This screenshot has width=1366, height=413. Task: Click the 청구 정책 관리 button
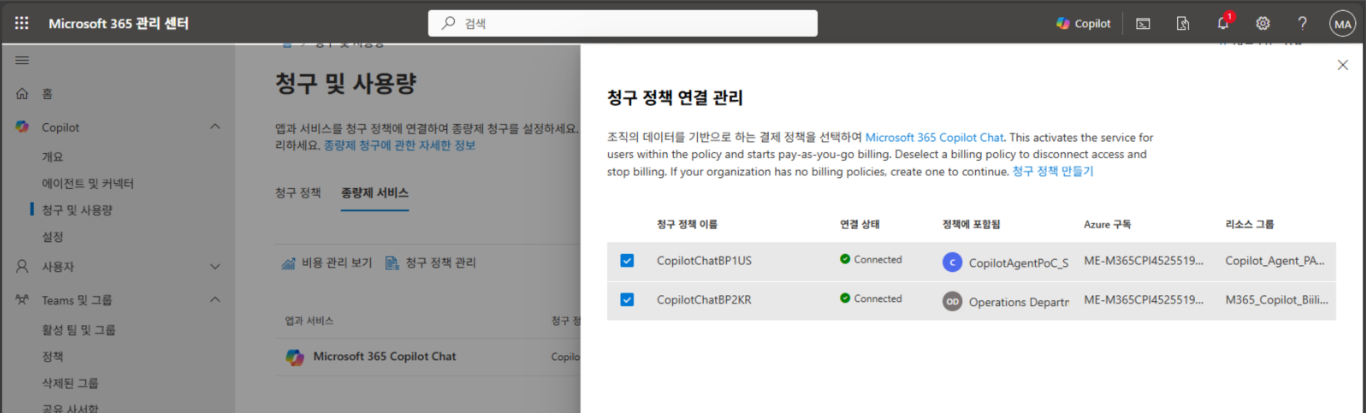(x=431, y=263)
